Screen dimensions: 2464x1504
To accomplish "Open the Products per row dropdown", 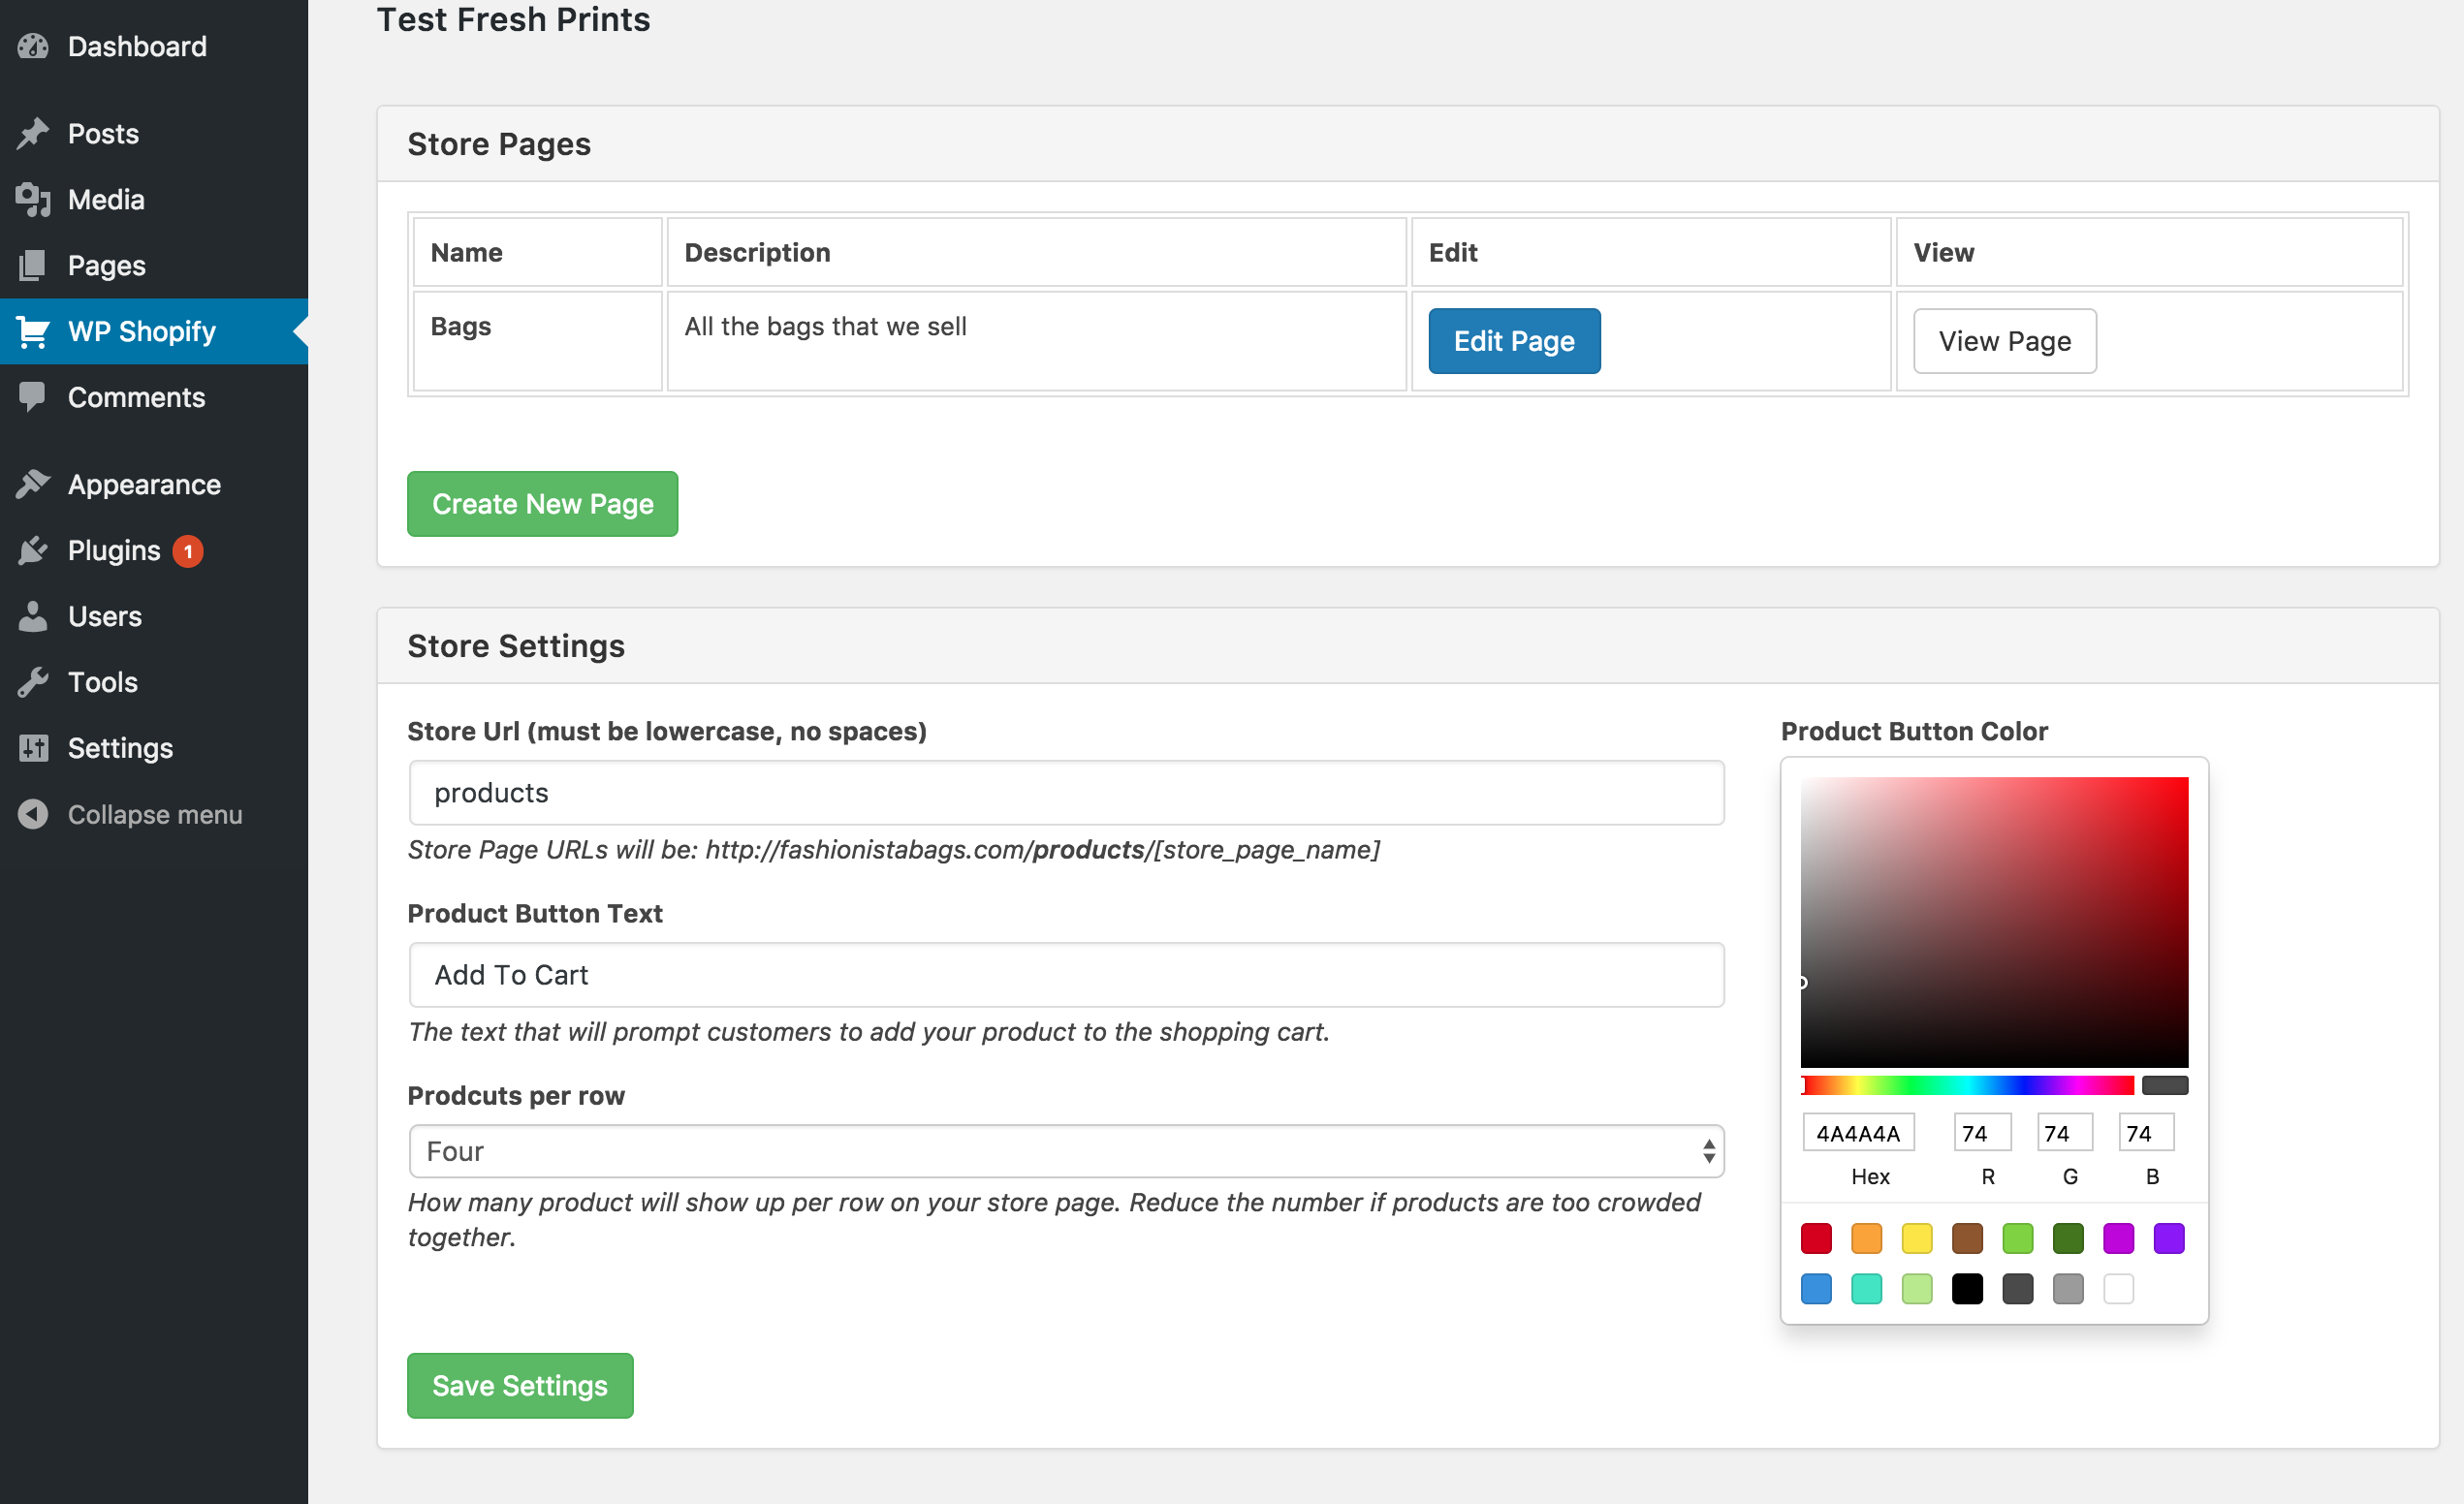I will (x=1065, y=1151).
